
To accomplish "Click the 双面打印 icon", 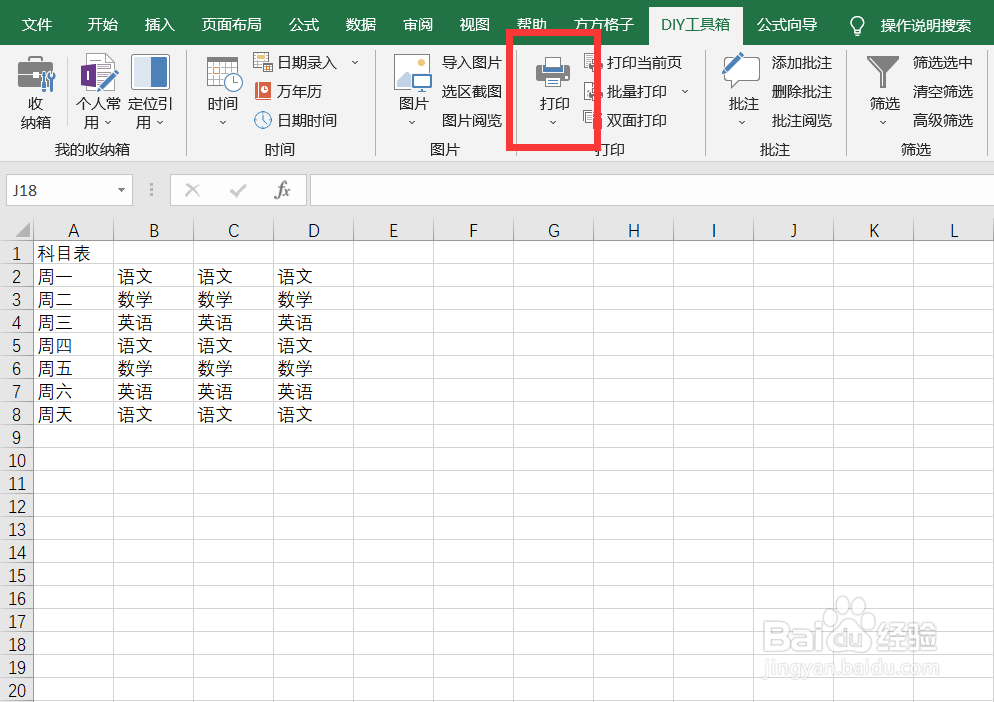I will point(593,120).
